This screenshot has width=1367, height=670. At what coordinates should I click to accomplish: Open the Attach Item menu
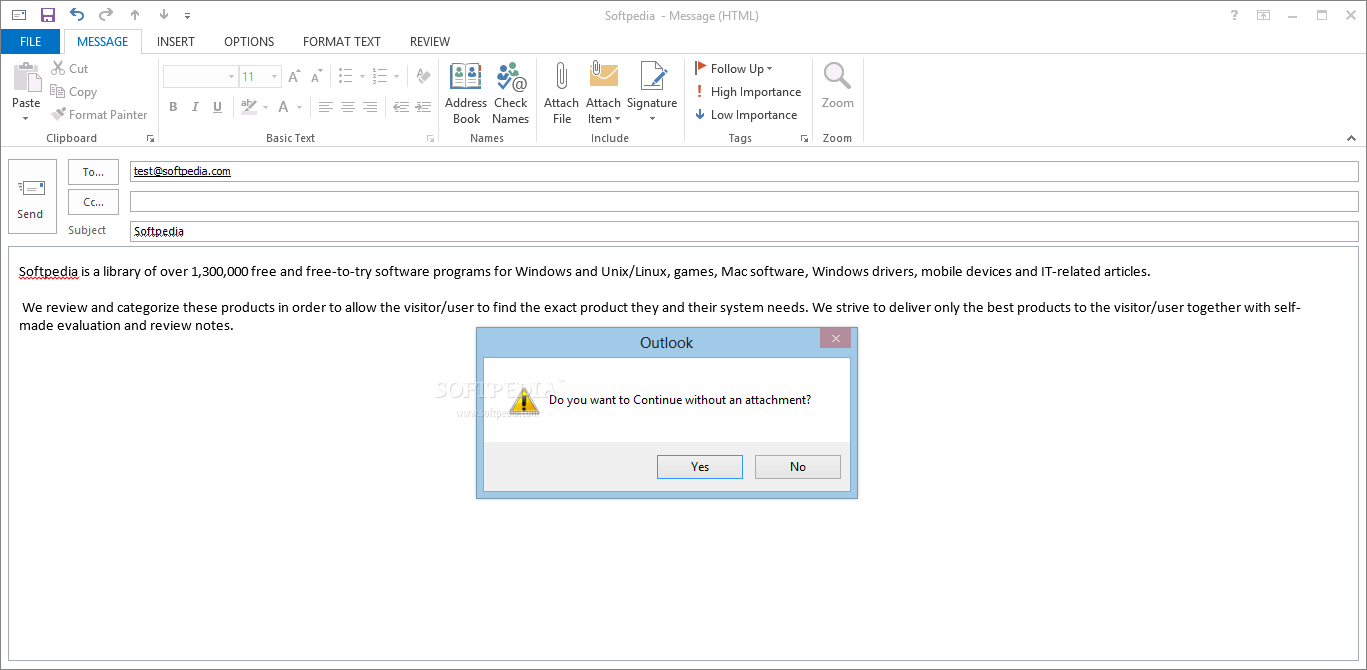[604, 93]
